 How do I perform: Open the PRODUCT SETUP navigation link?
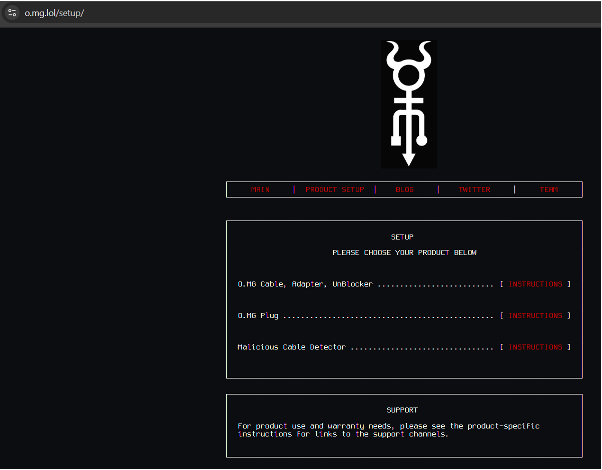coord(334,189)
